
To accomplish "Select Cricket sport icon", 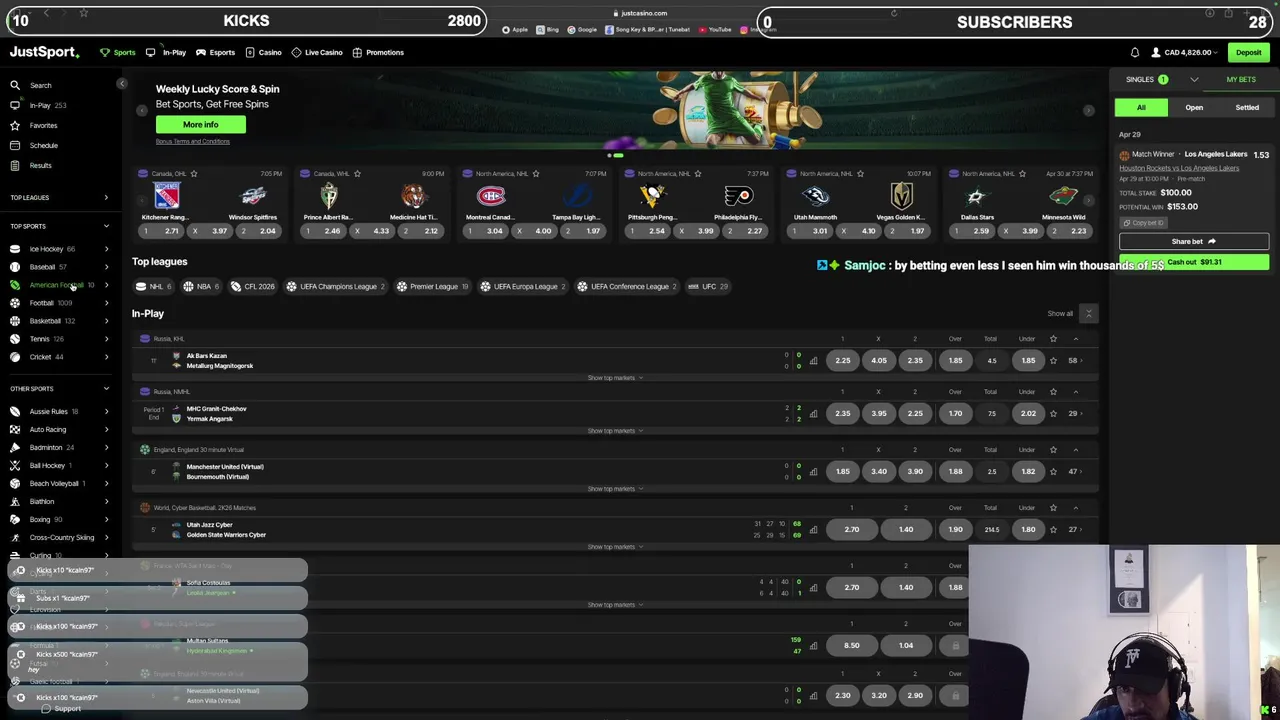I will point(15,357).
